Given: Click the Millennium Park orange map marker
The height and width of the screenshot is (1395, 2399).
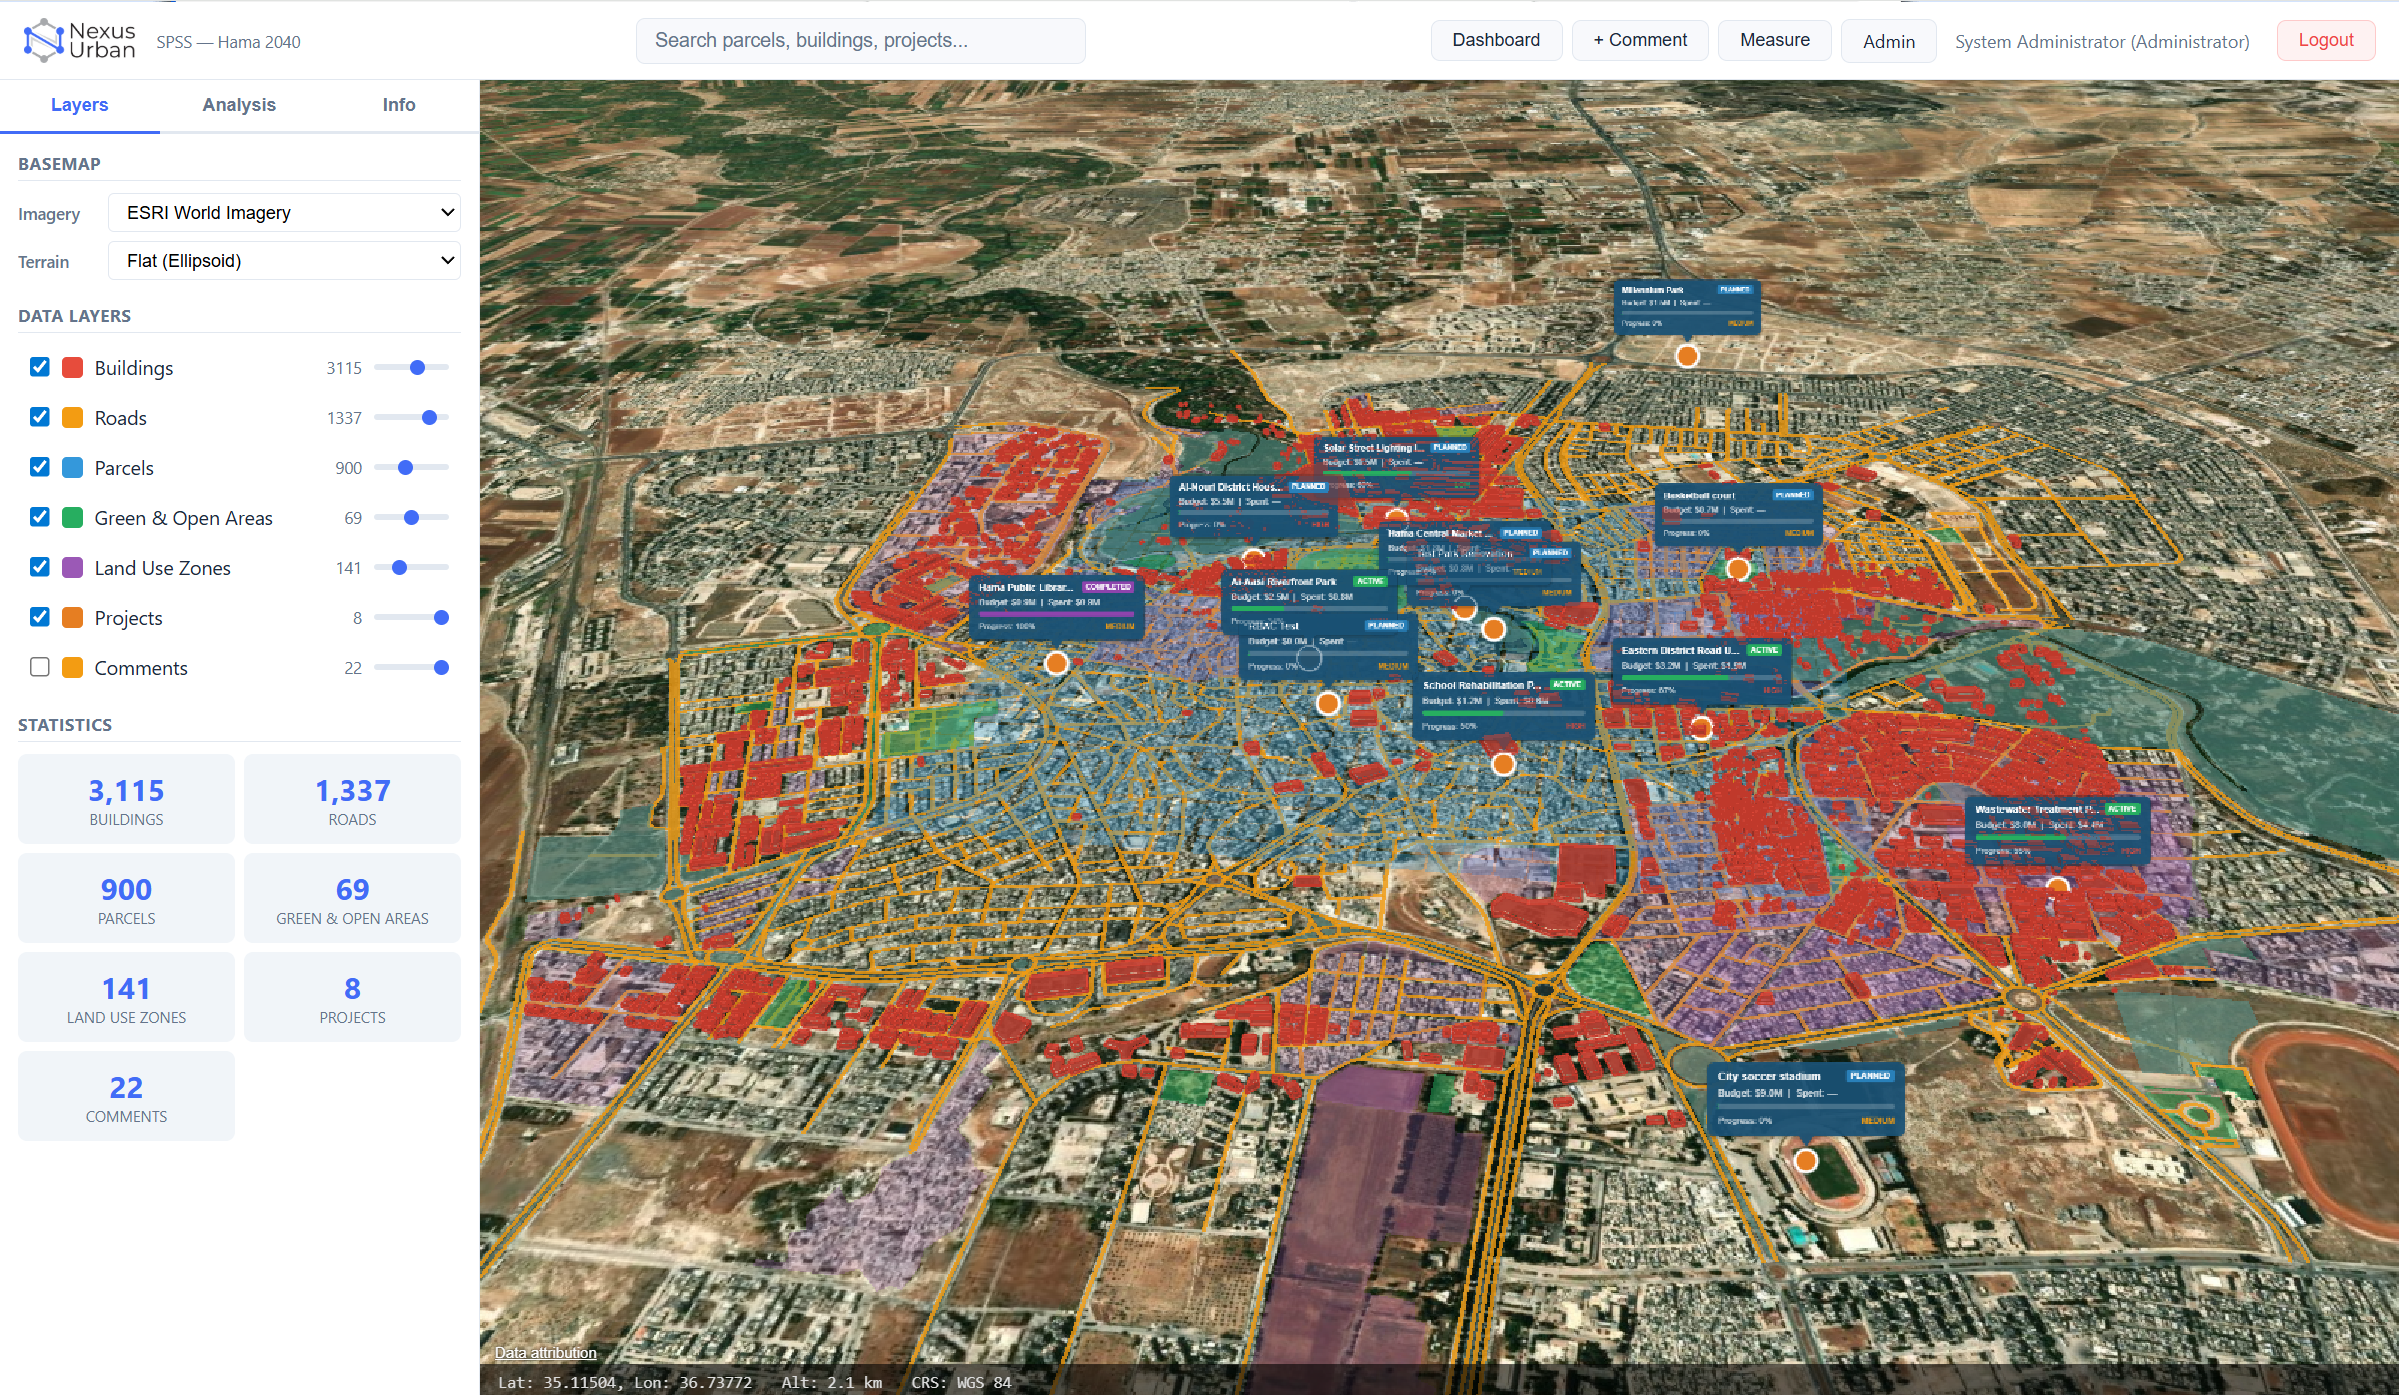Looking at the screenshot, I should pyautogui.click(x=1687, y=355).
